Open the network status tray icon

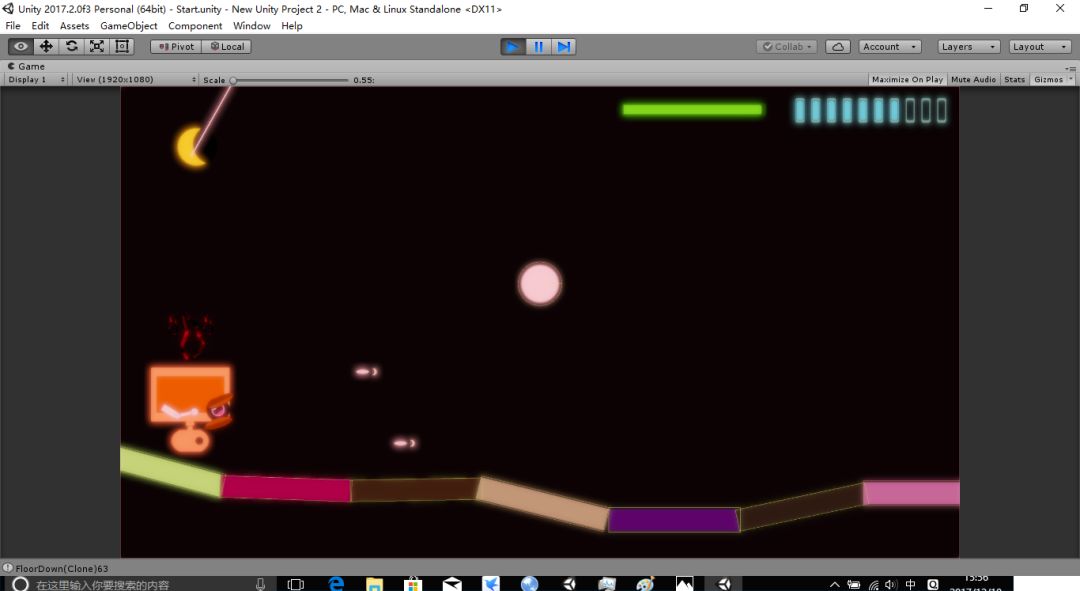click(x=873, y=585)
